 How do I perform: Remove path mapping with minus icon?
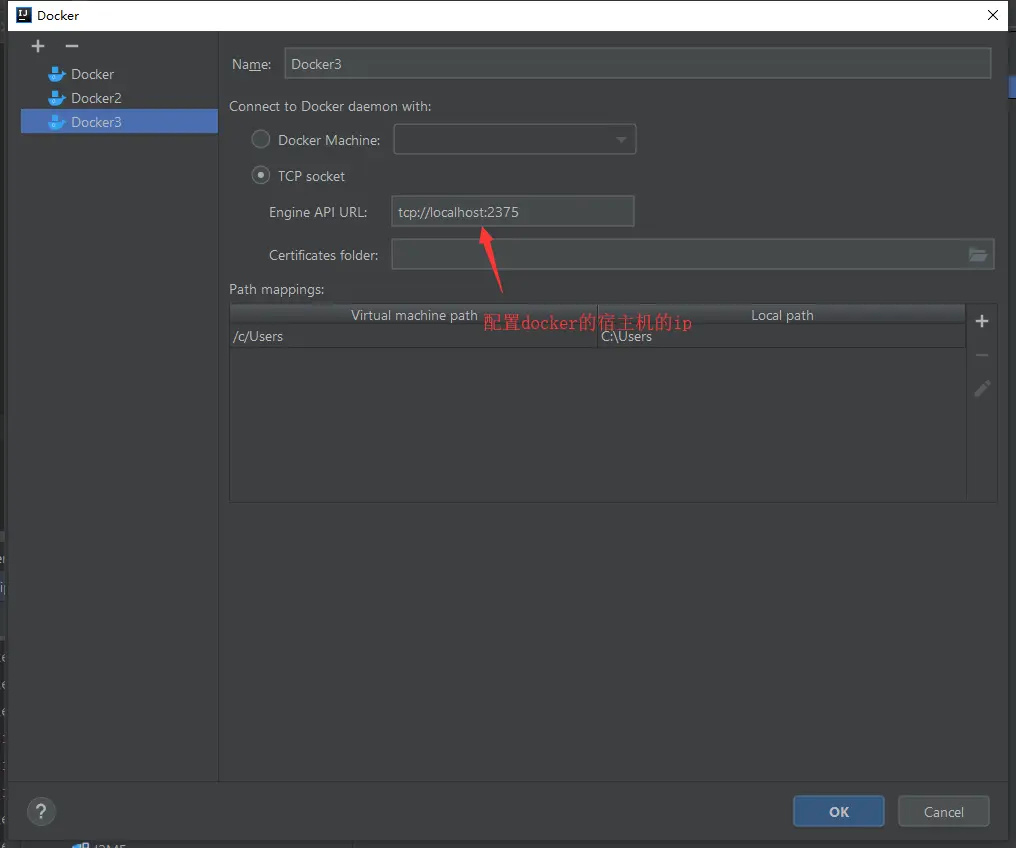click(982, 355)
